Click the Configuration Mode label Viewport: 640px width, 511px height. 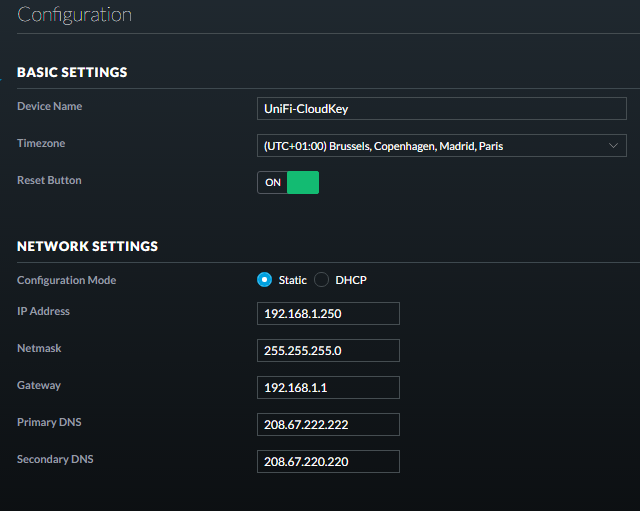(67, 280)
